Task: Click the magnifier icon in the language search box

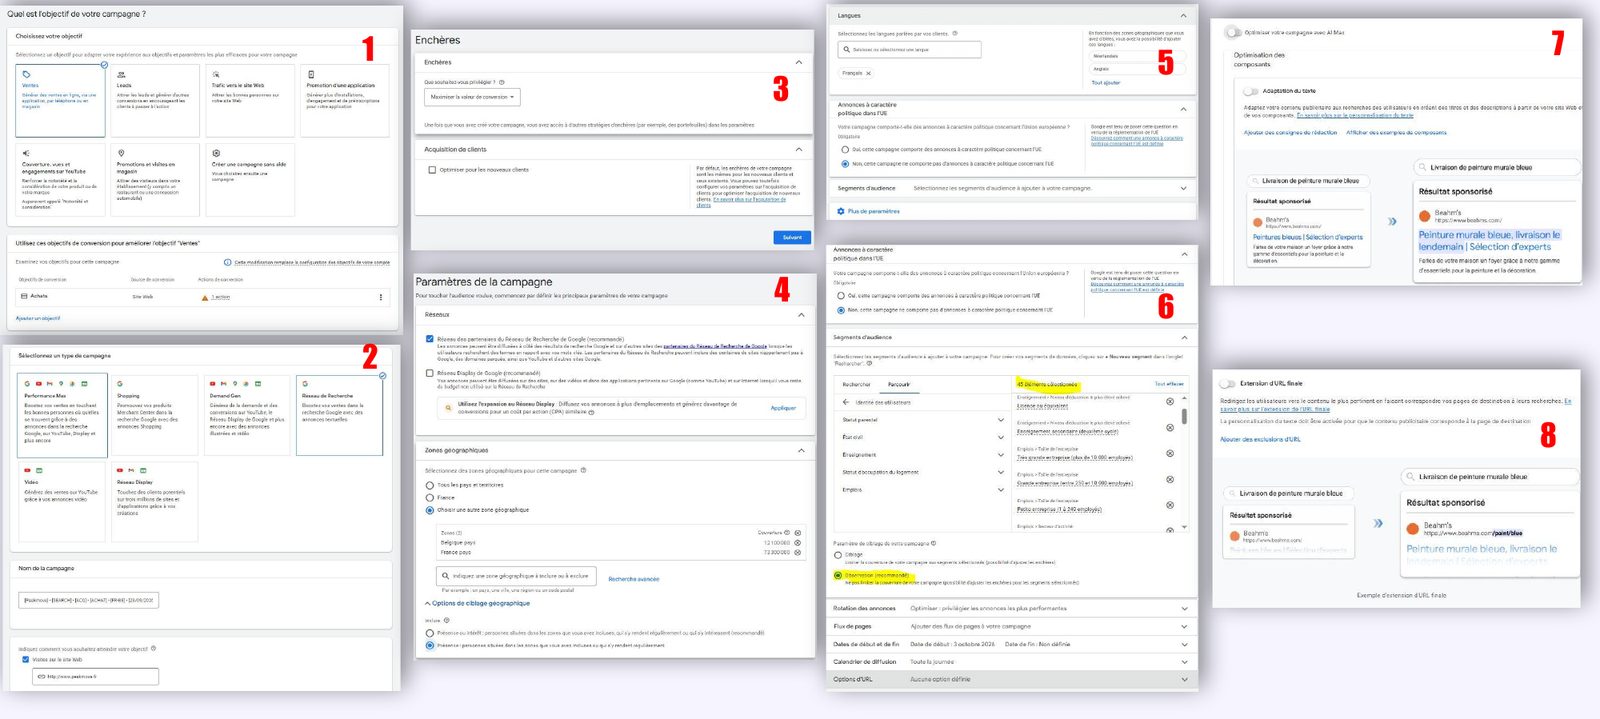Action: click(846, 49)
